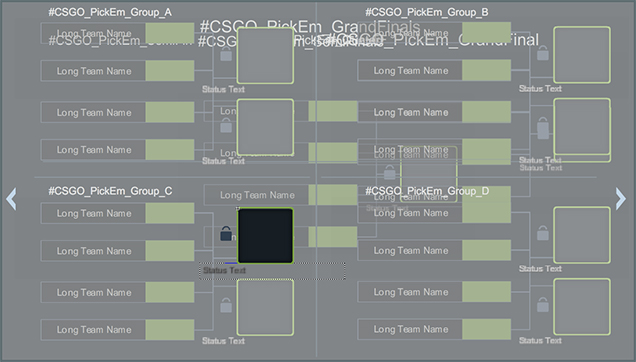
Task: Click the #CSGO_PickEm_Group_C header
Action: click(x=110, y=191)
